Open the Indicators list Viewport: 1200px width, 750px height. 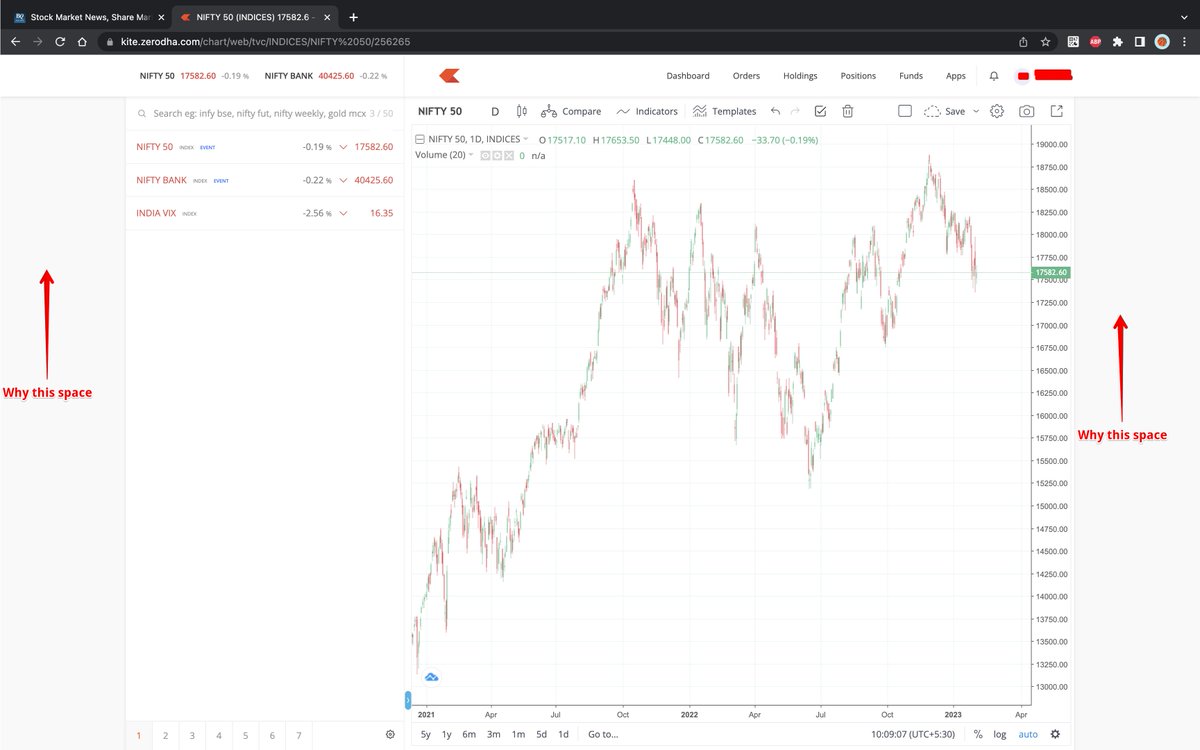[x=647, y=111]
